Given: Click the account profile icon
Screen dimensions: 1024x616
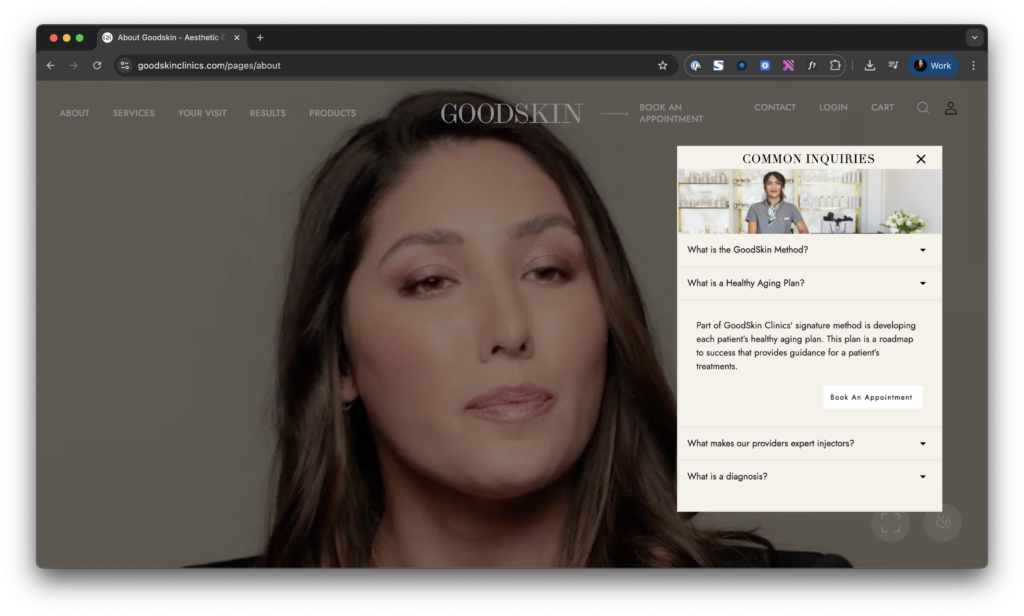Looking at the screenshot, I should [950, 108].
